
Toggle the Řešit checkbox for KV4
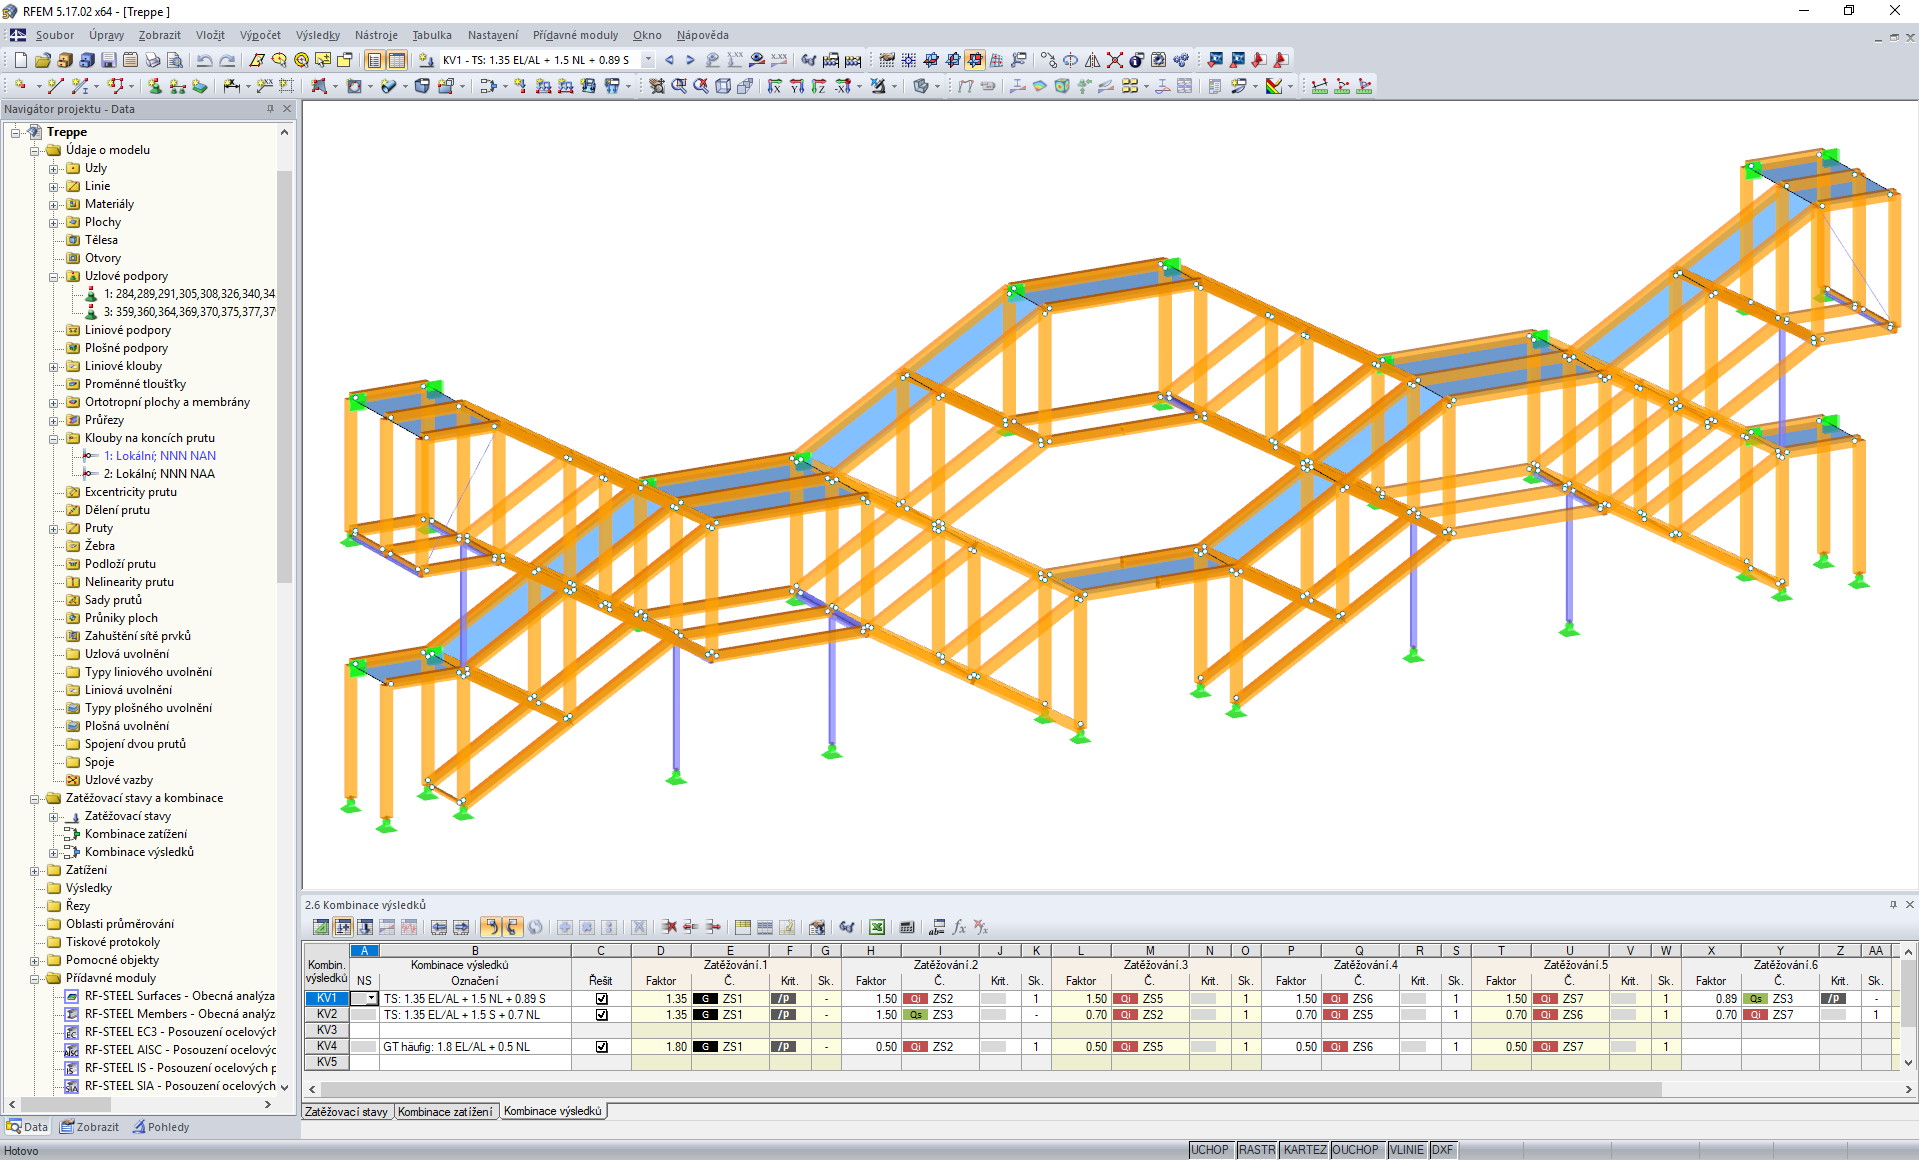[601, 1046]
